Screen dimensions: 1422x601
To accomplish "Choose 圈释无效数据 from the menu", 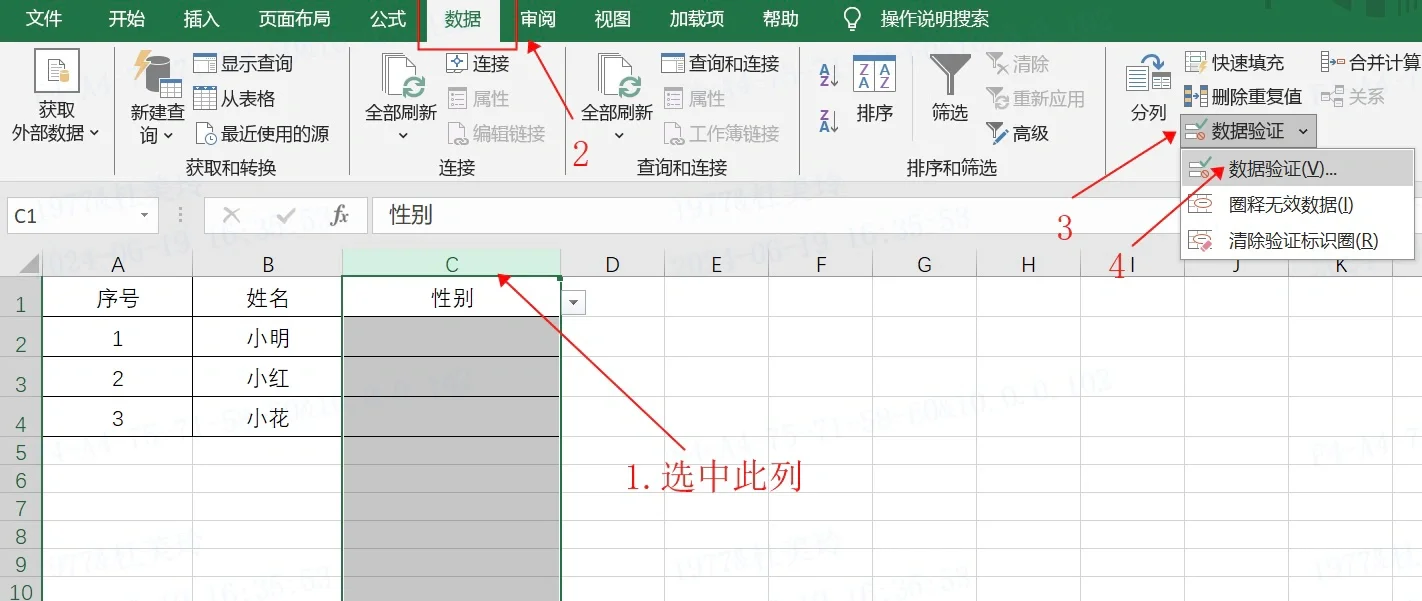I will coord(1290,205).
